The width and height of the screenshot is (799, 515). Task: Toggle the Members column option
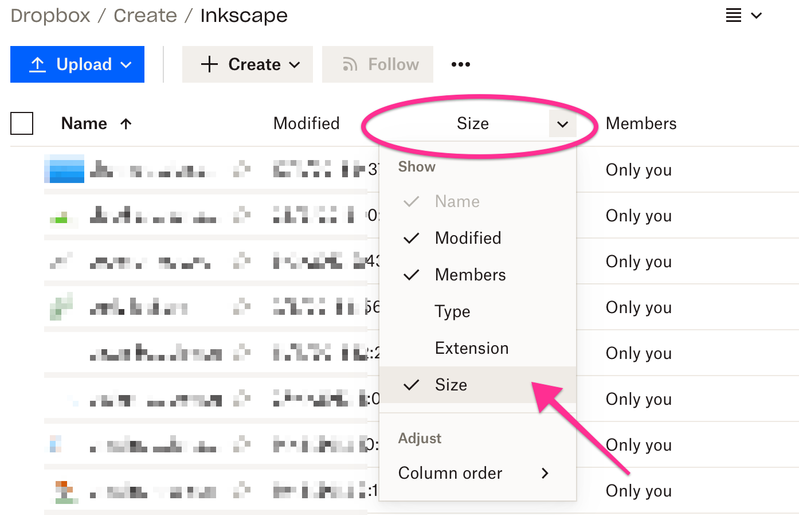point(470,275)
